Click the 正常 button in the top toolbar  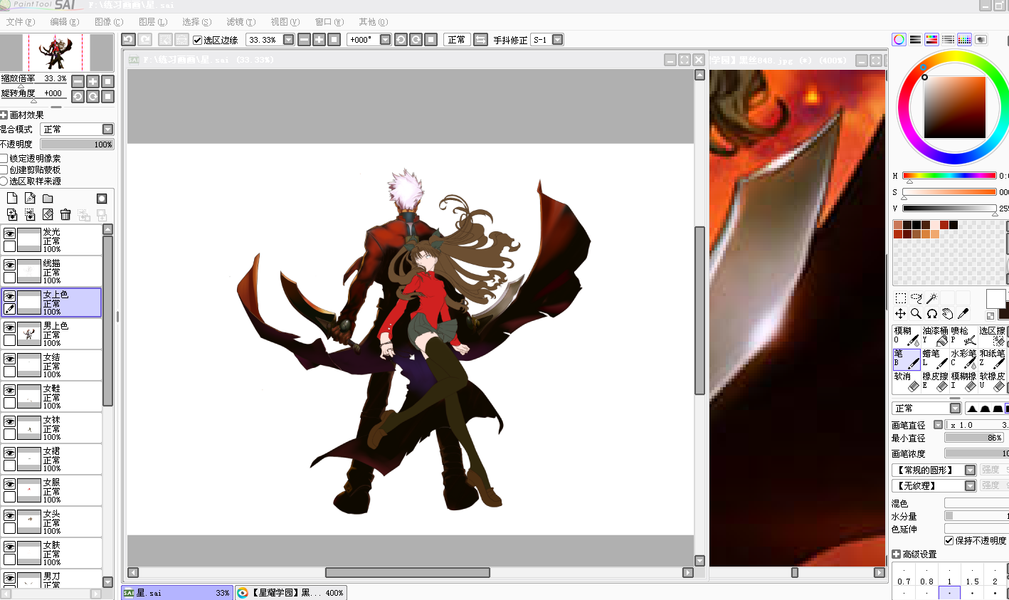click(457, 39)
